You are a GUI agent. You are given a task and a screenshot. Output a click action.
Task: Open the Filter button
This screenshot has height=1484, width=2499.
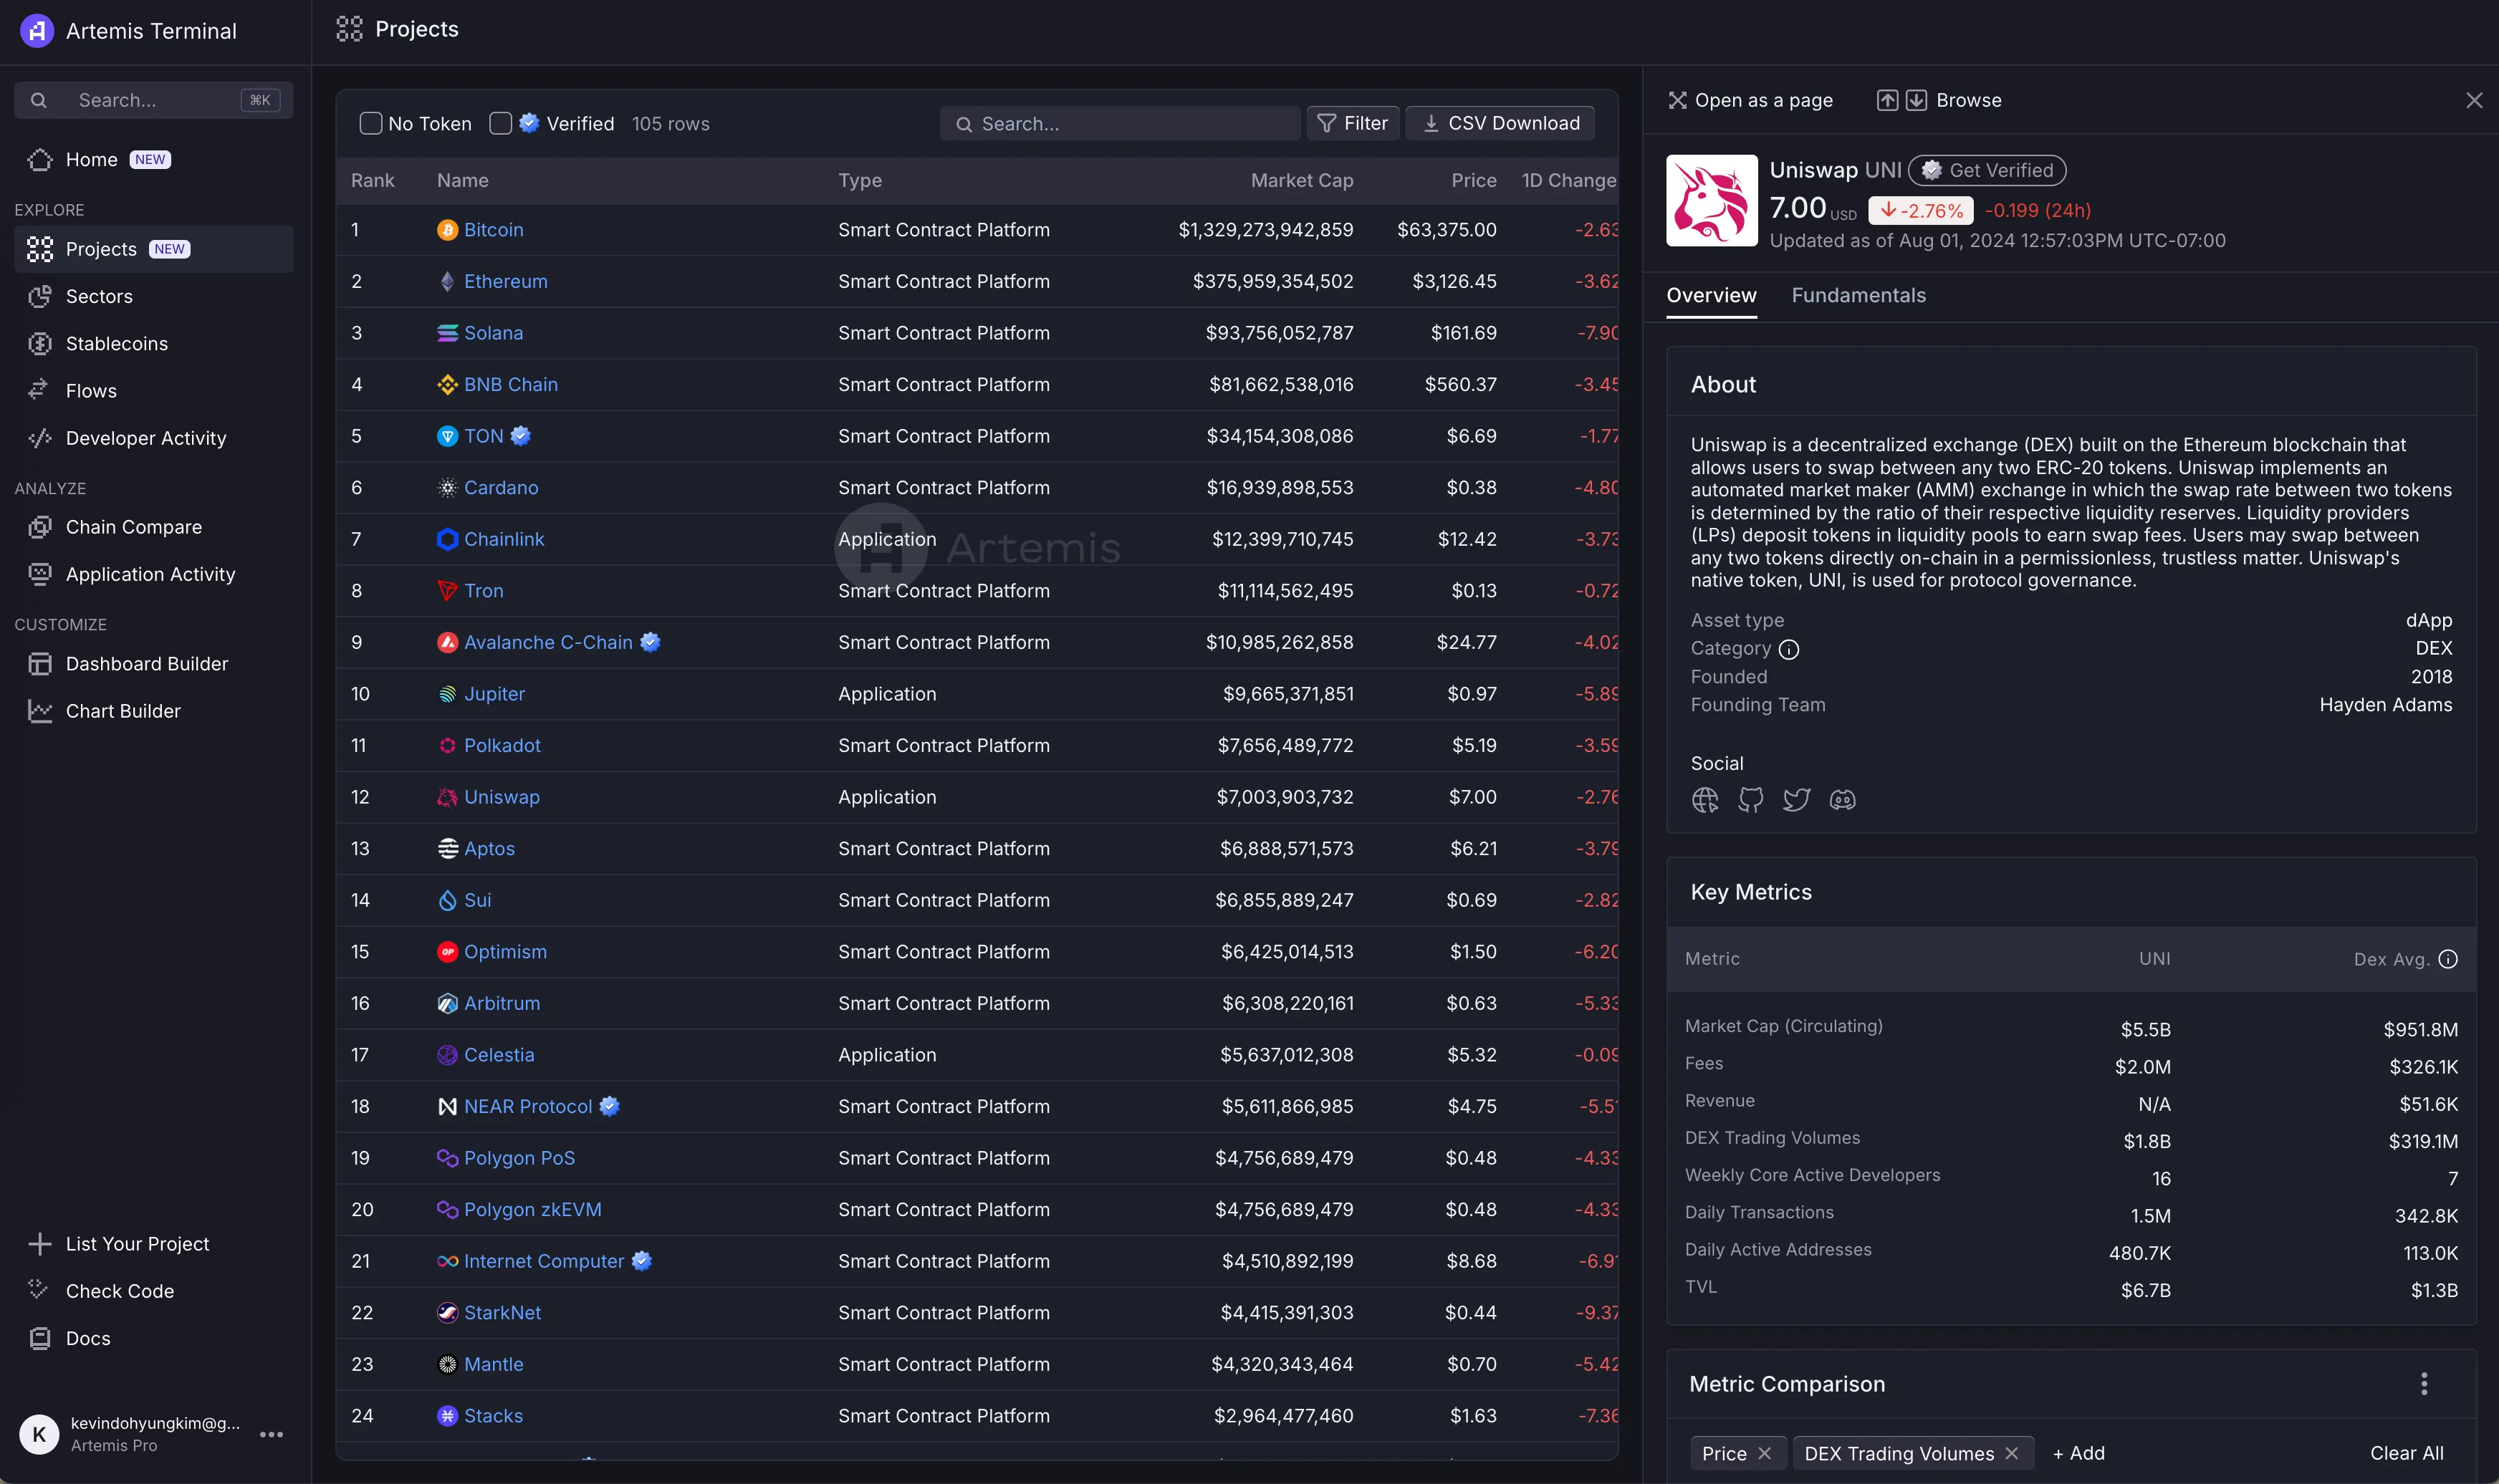point(1353,123)
